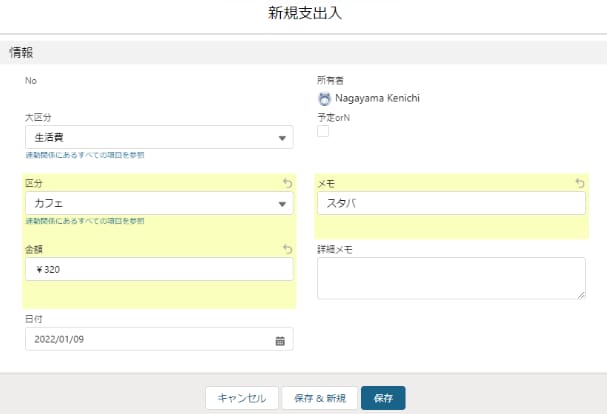This screenshot has width=607, height=414.
Task: Undo the メモ field change
Action: (580, 183)
